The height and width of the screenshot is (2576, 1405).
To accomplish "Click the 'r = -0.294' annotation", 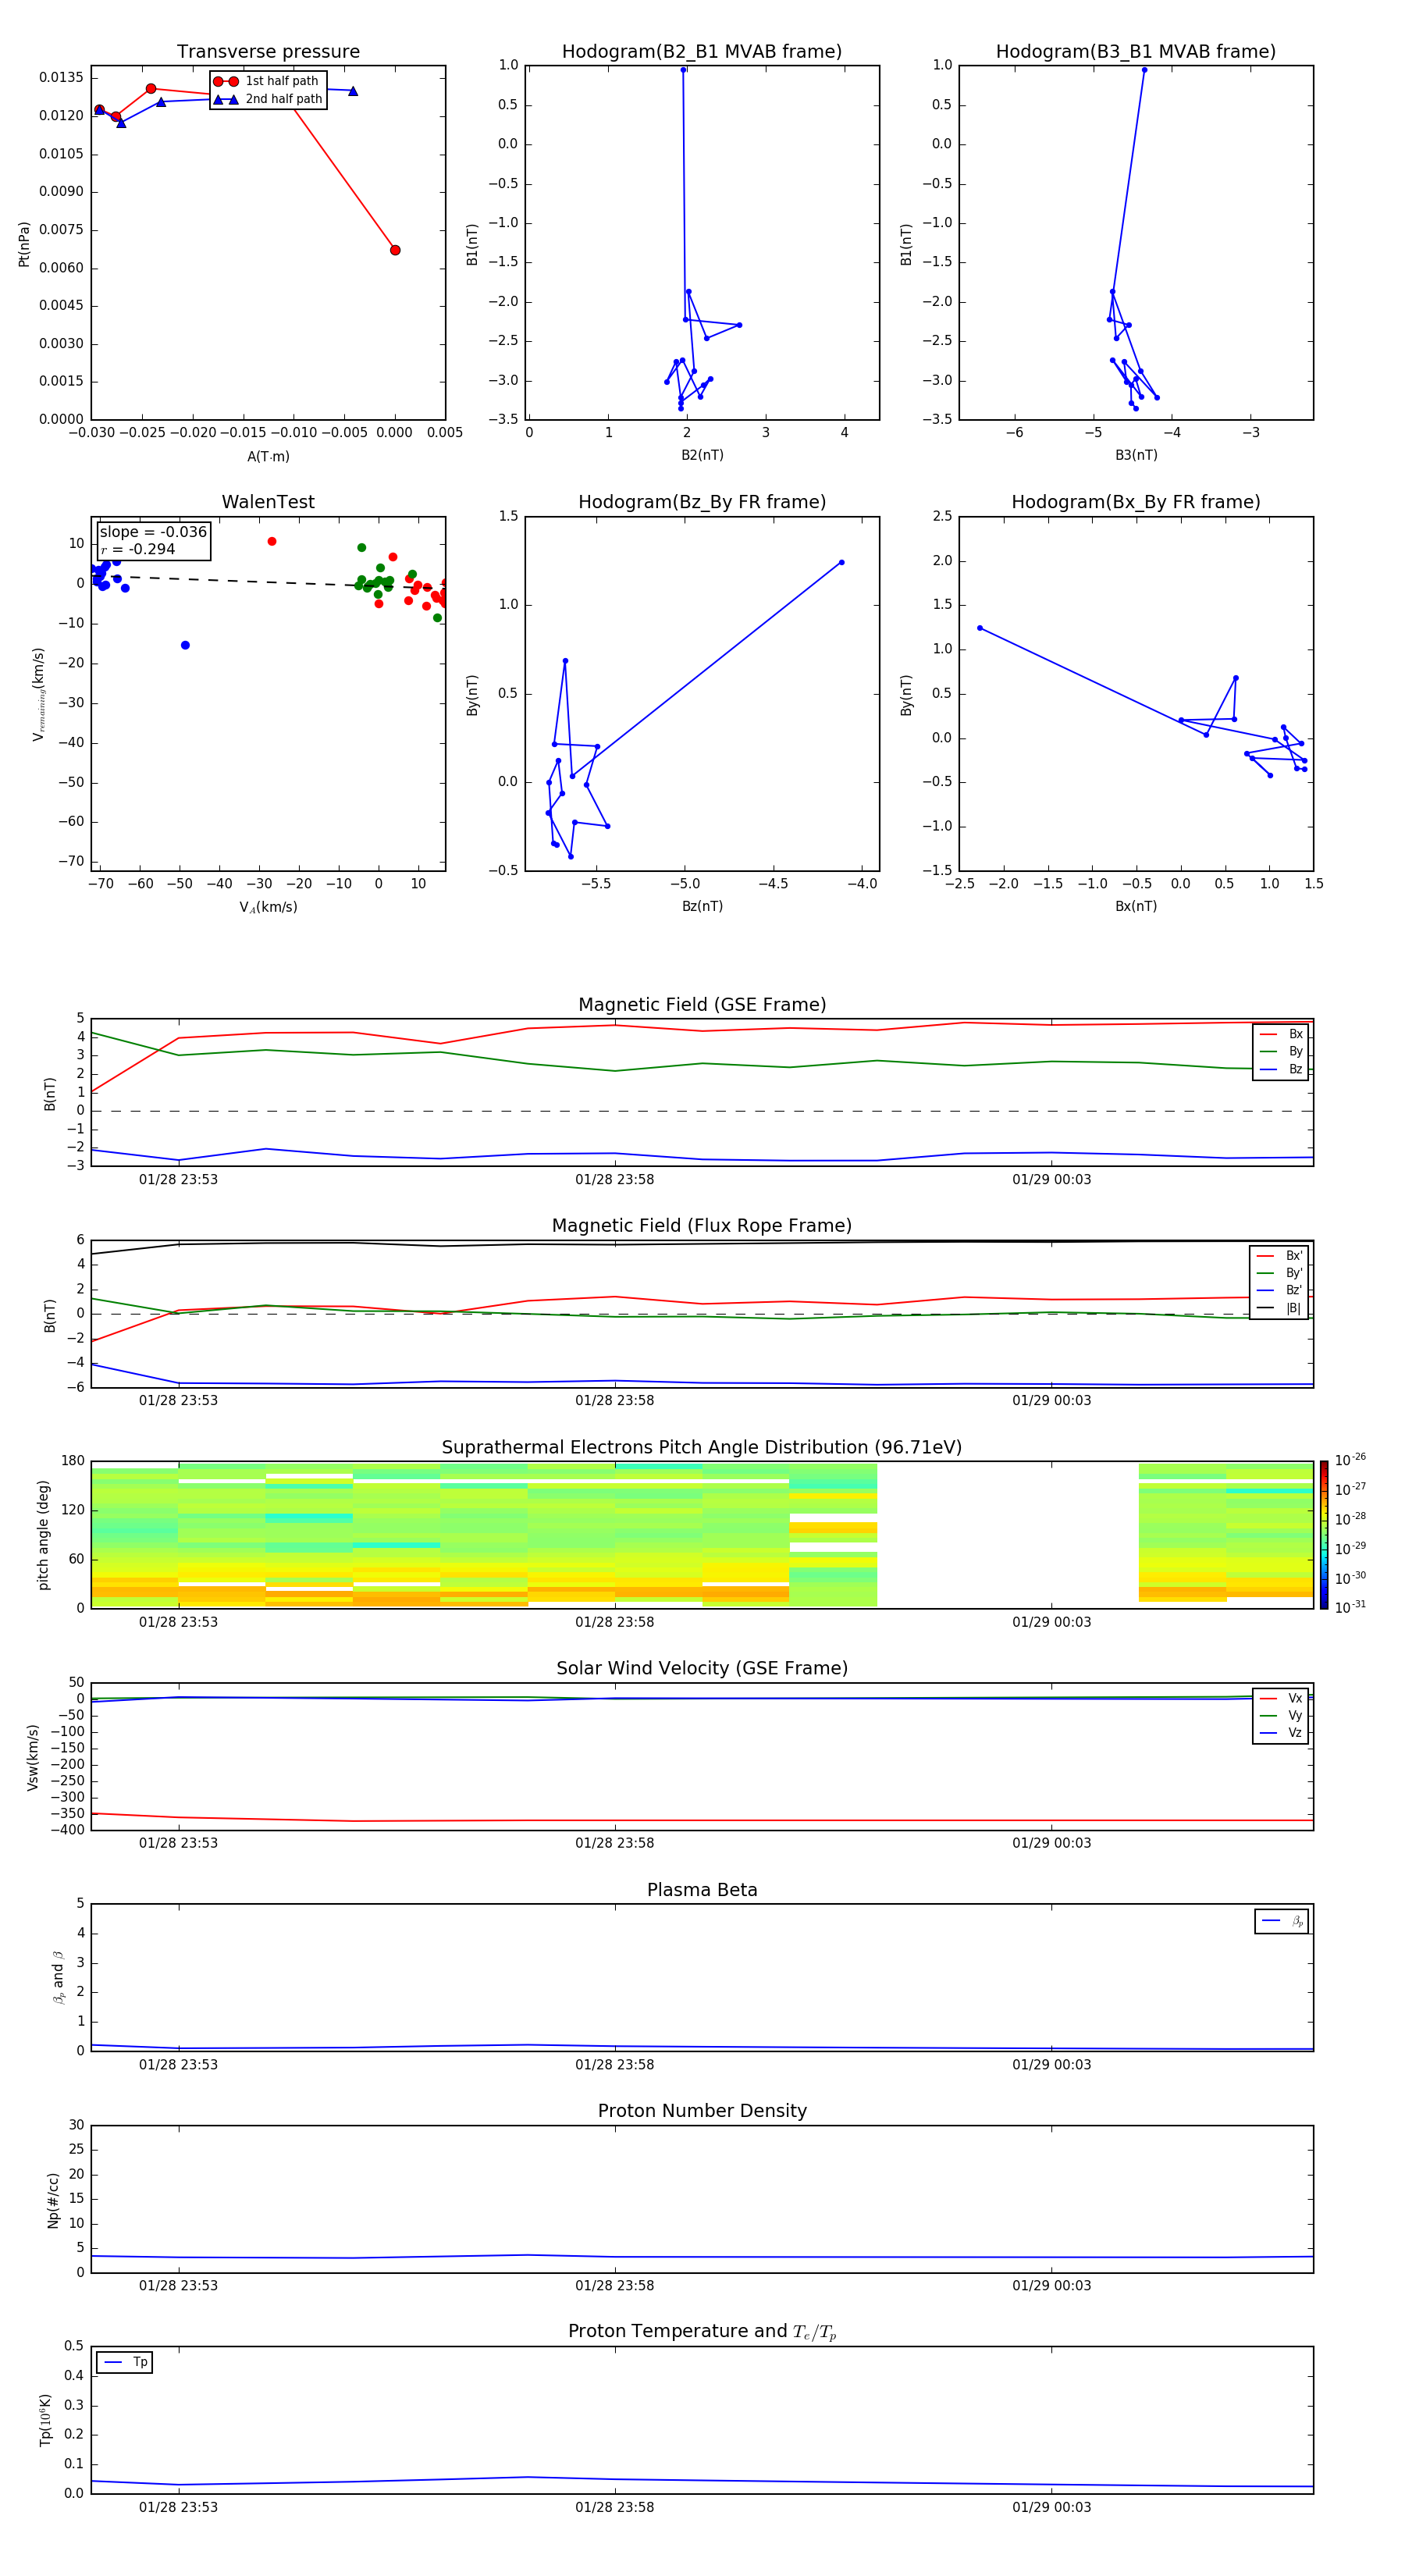I will [x=138, y=549].
